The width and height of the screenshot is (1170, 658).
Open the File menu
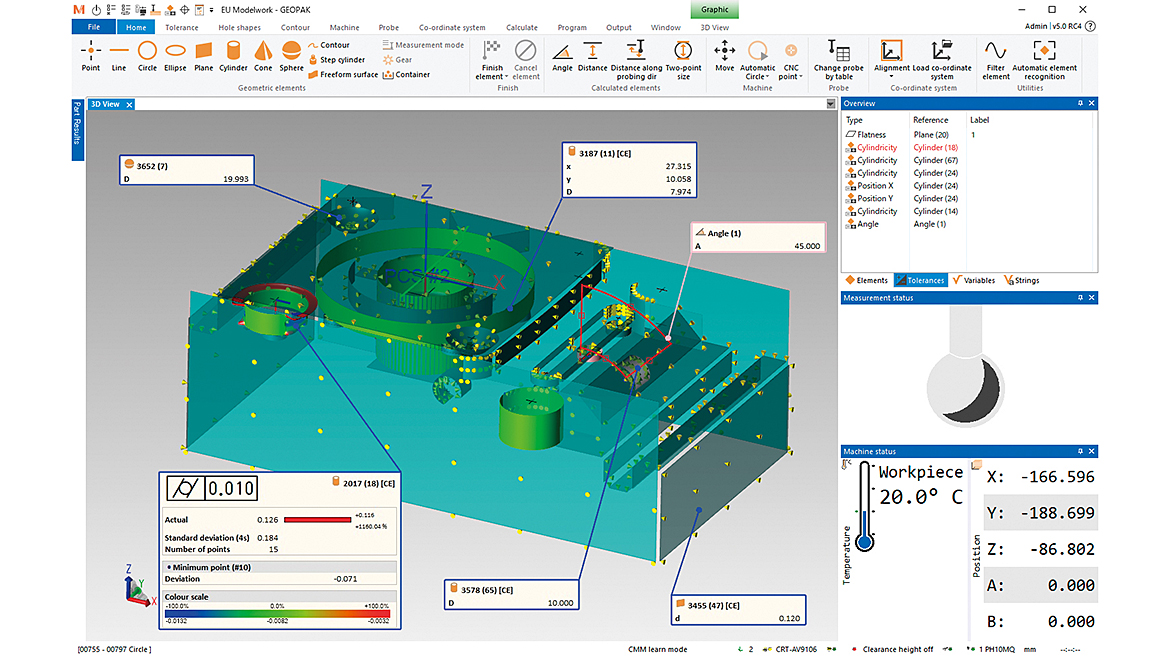click(x=93, y=27)
